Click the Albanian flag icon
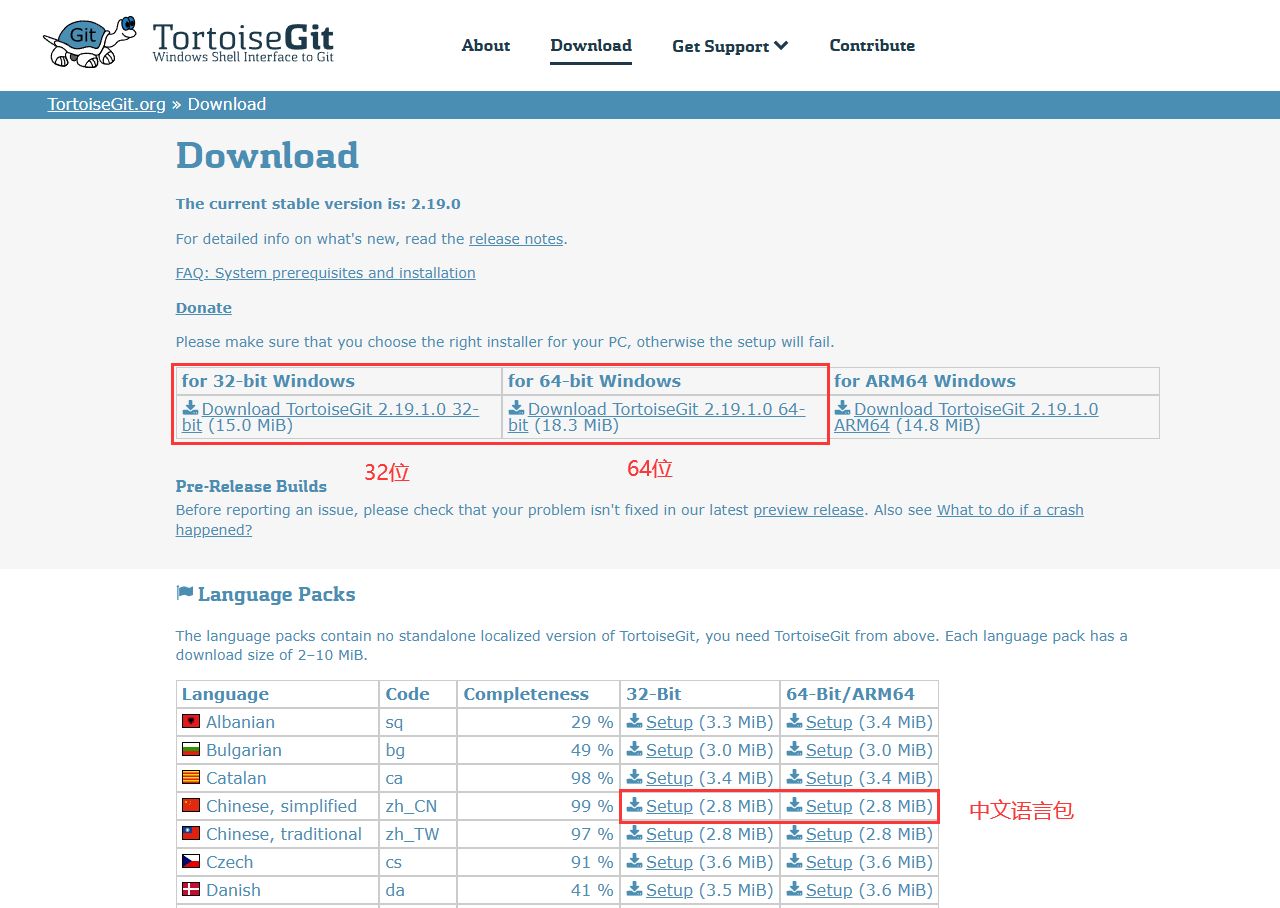Viewport: 1280px width, 908px height. 191,722
